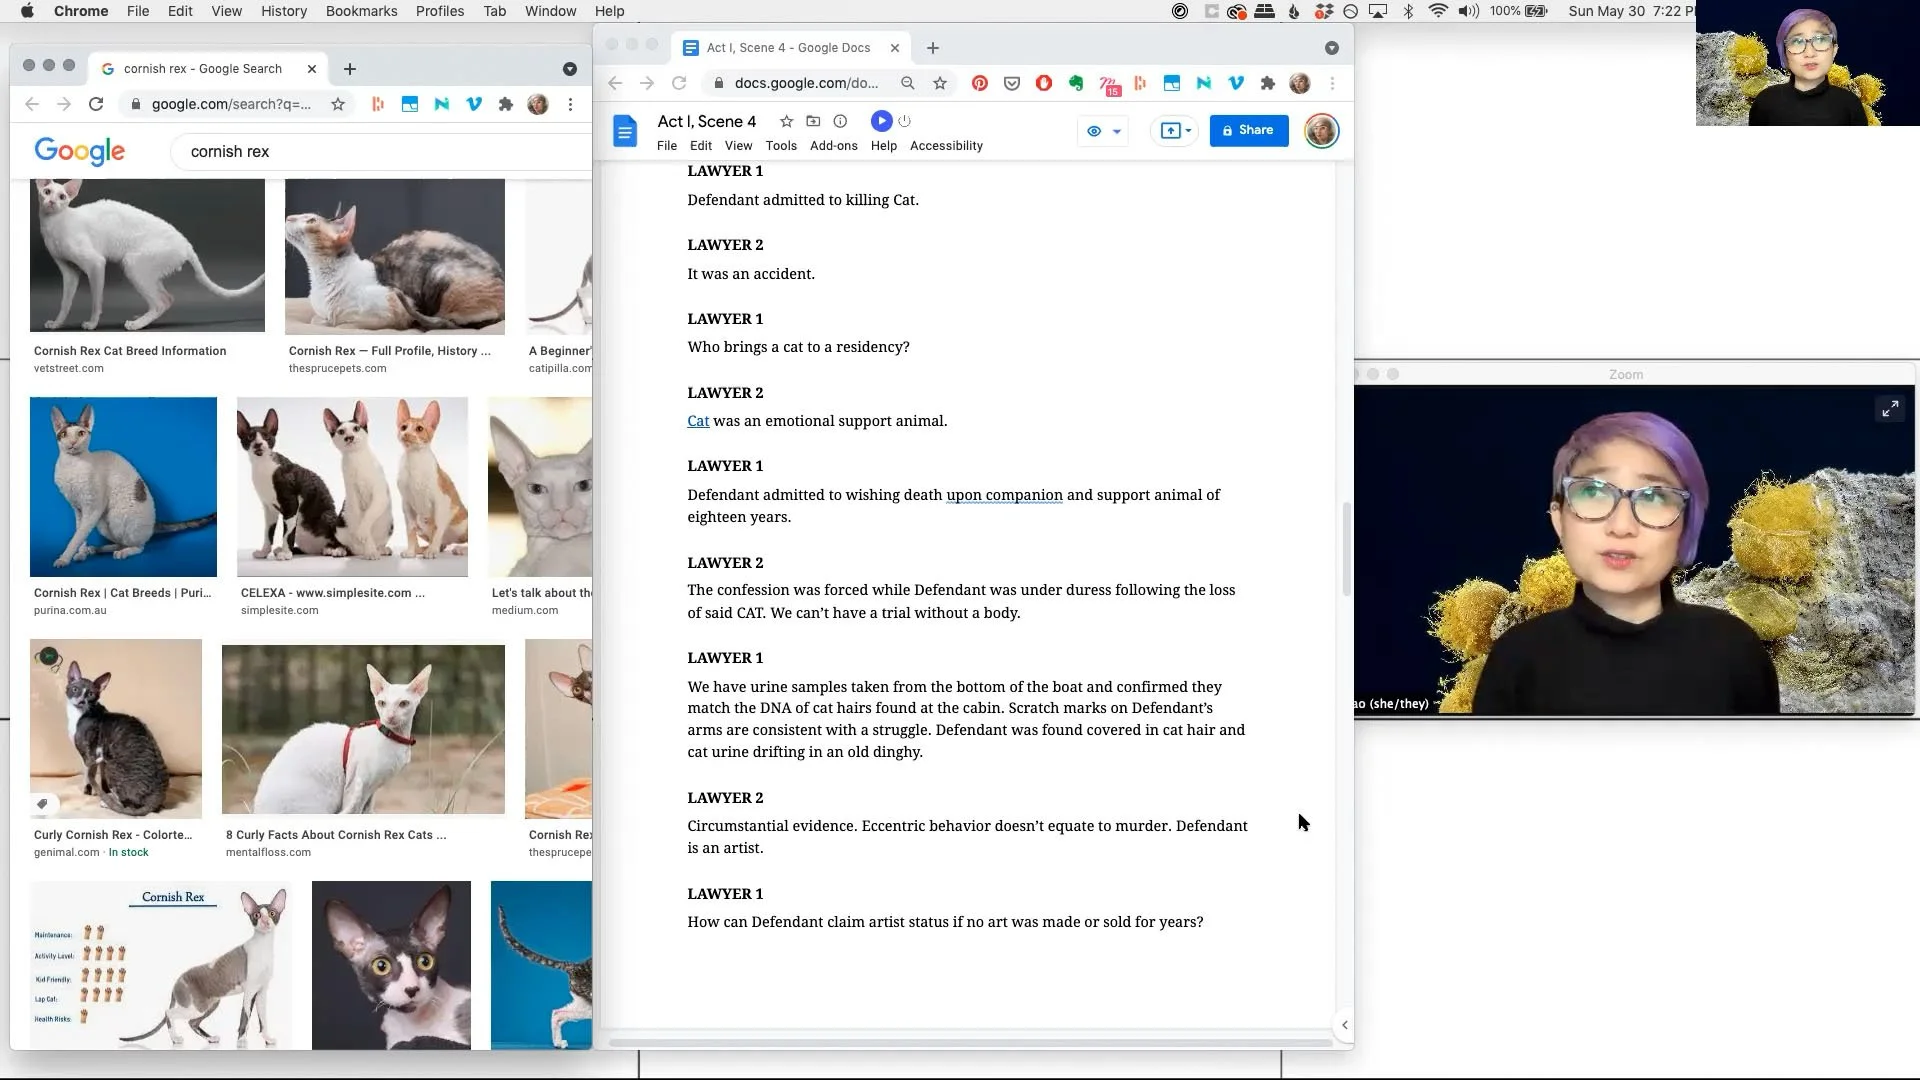Open the document status info icon

click(840, 121)
